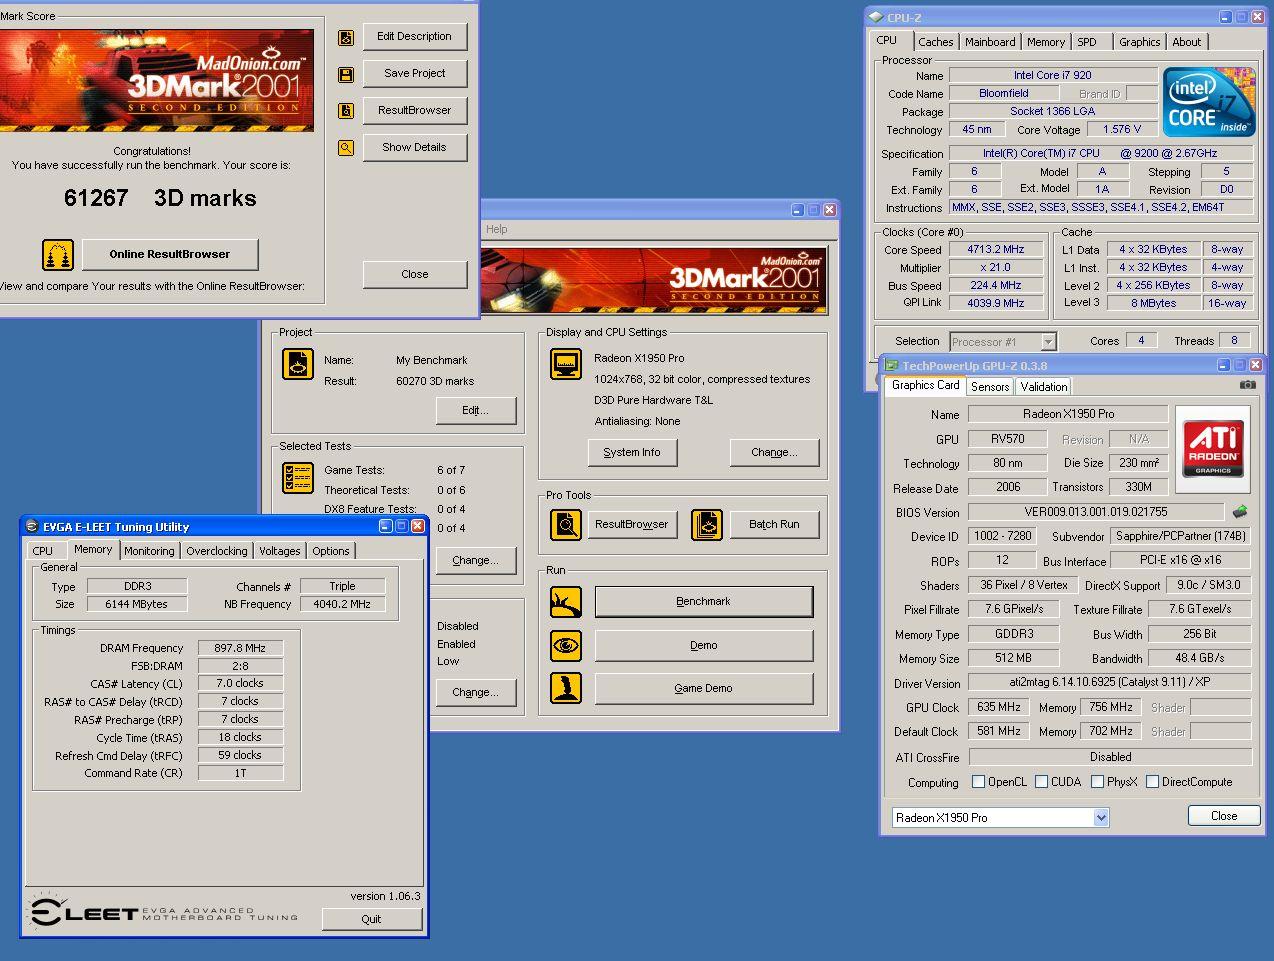Open the Processor #1 selection dropdown in CPU-Z
Image resolution: width=1274 pixels, height=961 pixels.
pos(1048,342)
